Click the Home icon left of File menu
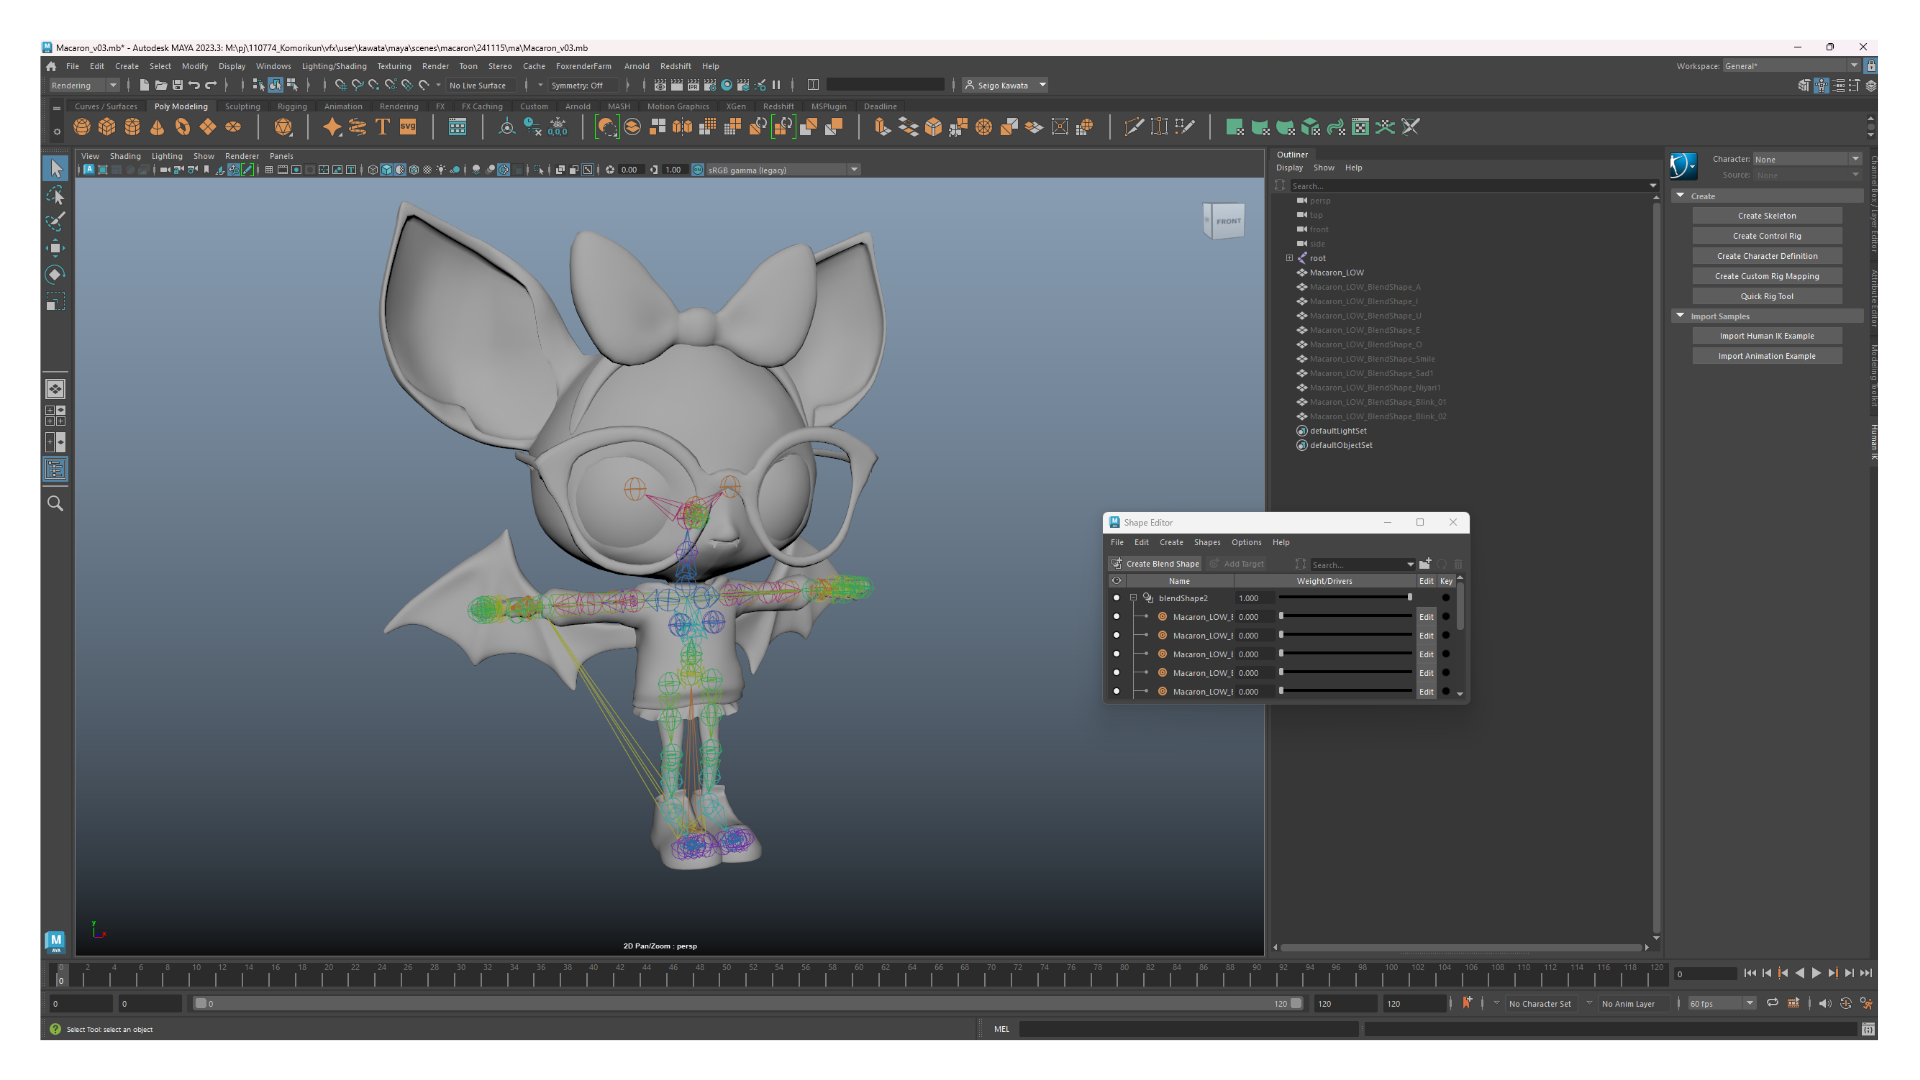This screenshot has width=1920, height=1080. 51,66
